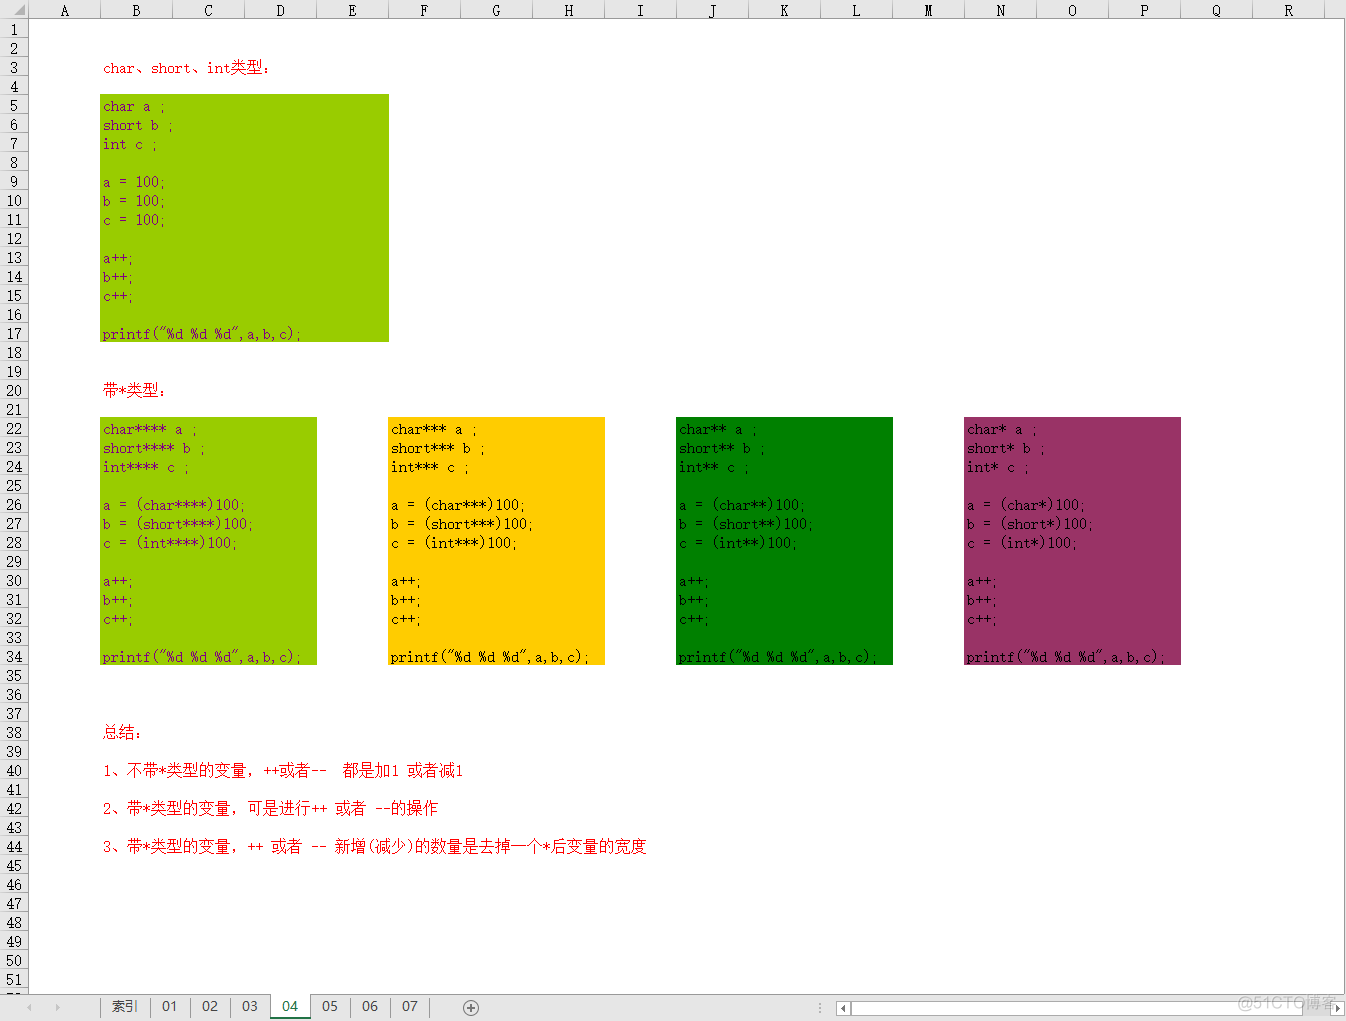
Task: Select row 51 header
Action: pyautogui.click(x=14, y=980)
